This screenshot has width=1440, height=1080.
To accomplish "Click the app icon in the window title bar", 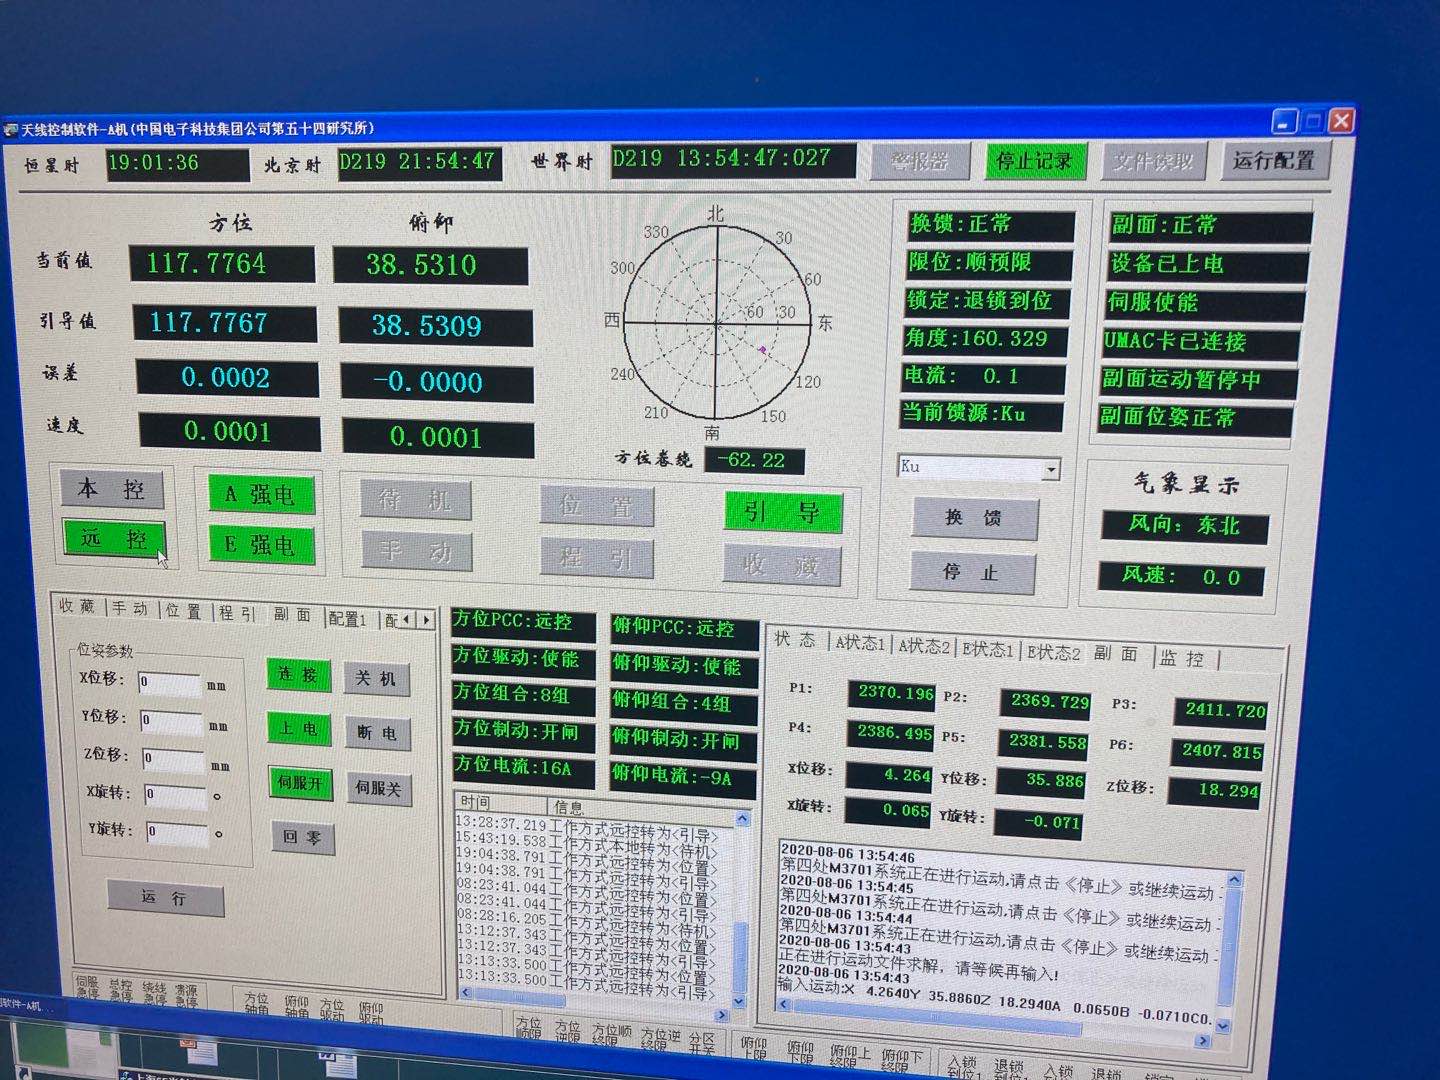I will tap(11, 129).
